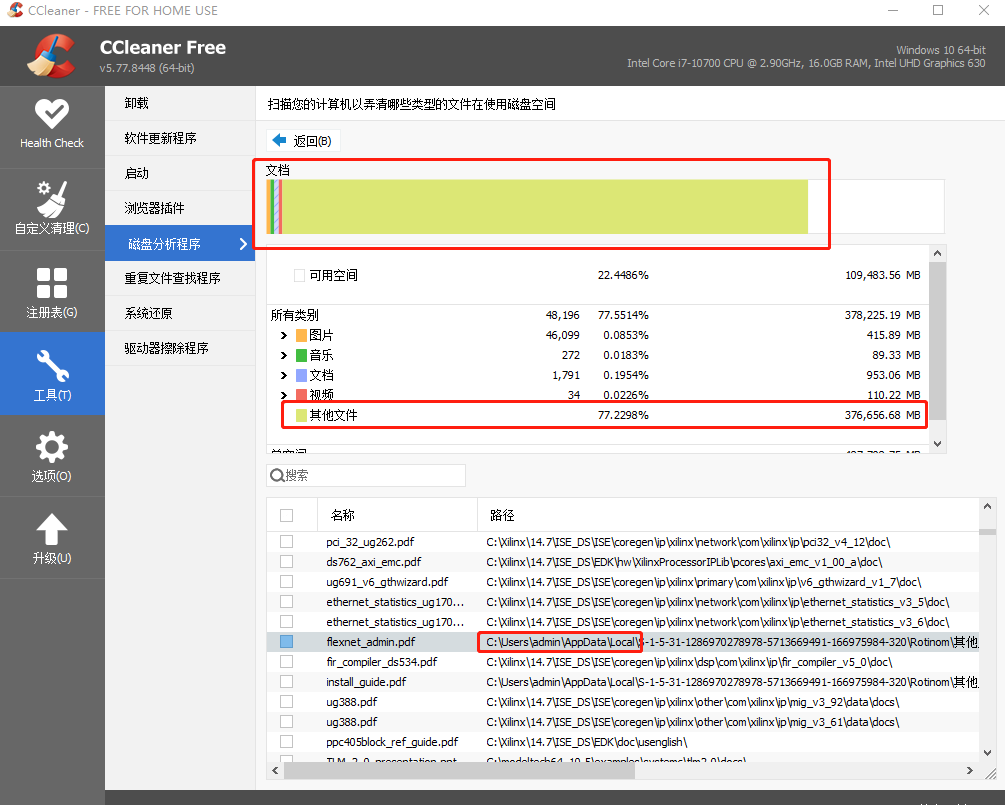Click the 77.5514% all categories percentage

(x=623, y=315)
